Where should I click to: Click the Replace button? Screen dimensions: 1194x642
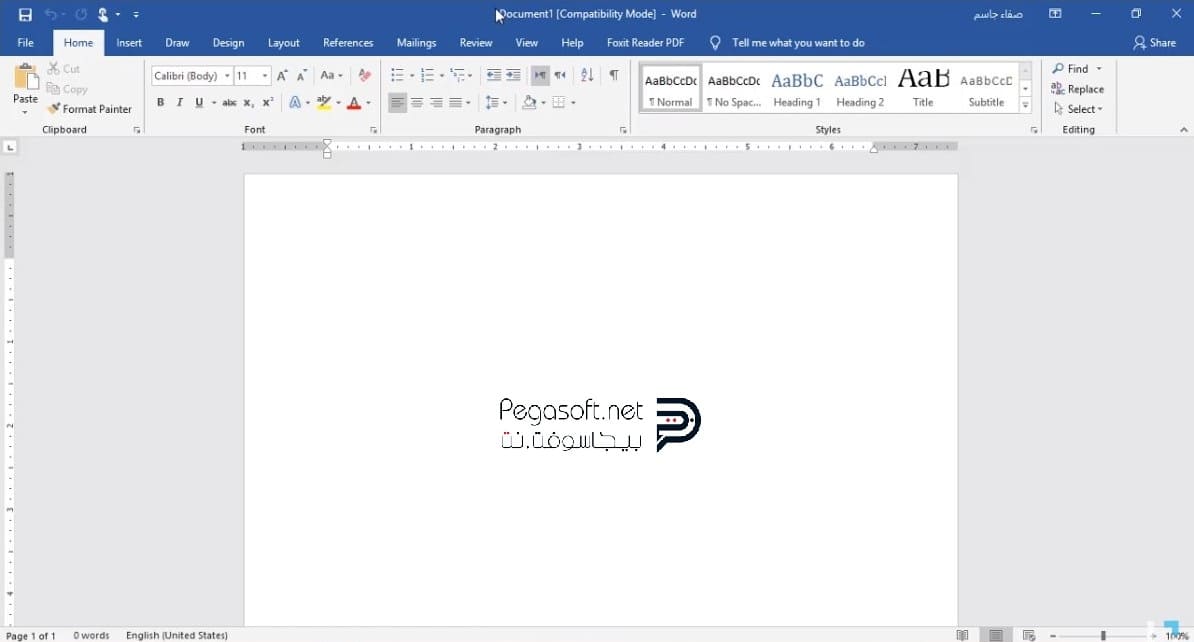click(1077, 89)
